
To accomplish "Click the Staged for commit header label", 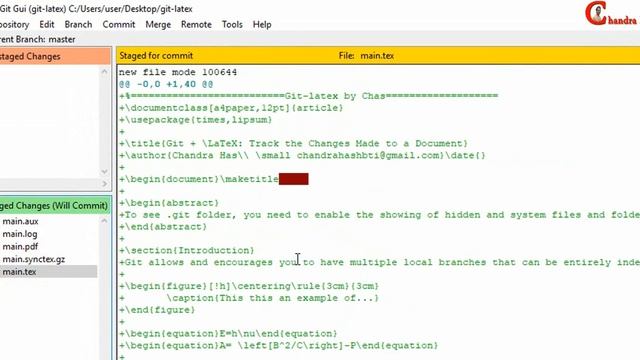I will 156,56.
